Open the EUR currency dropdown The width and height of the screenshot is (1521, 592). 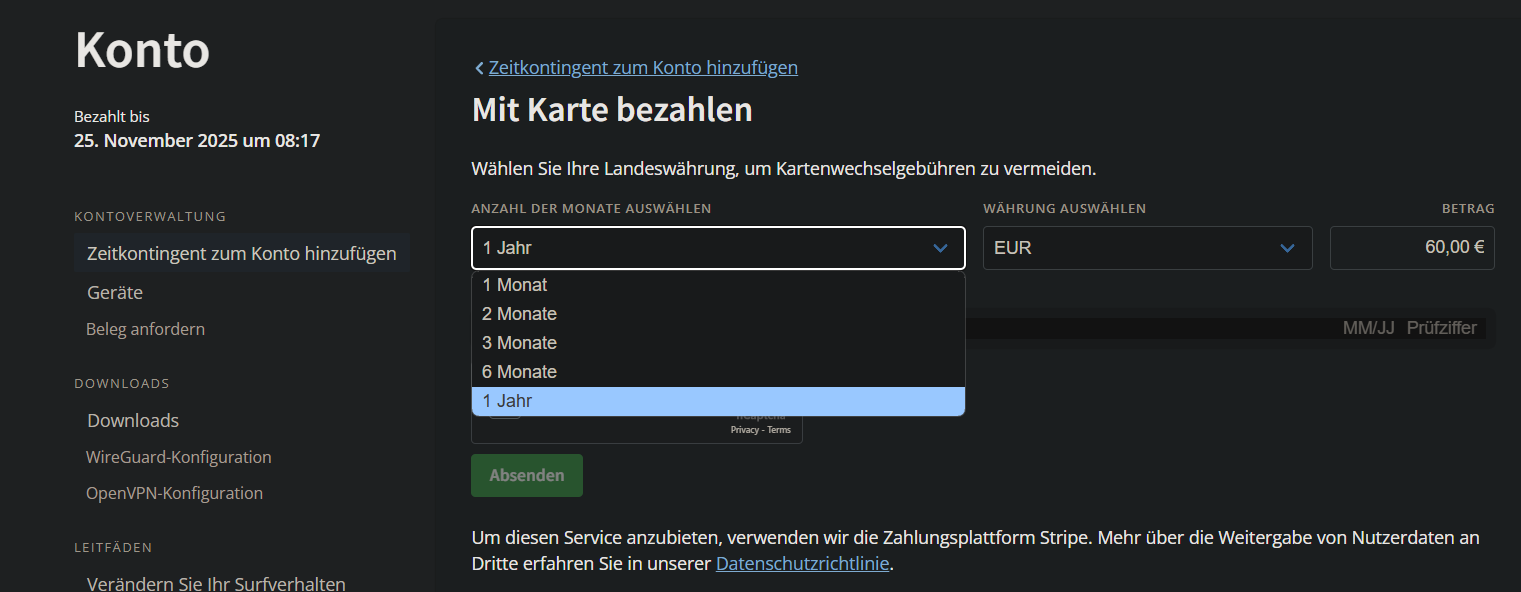tap(1147, 248)
